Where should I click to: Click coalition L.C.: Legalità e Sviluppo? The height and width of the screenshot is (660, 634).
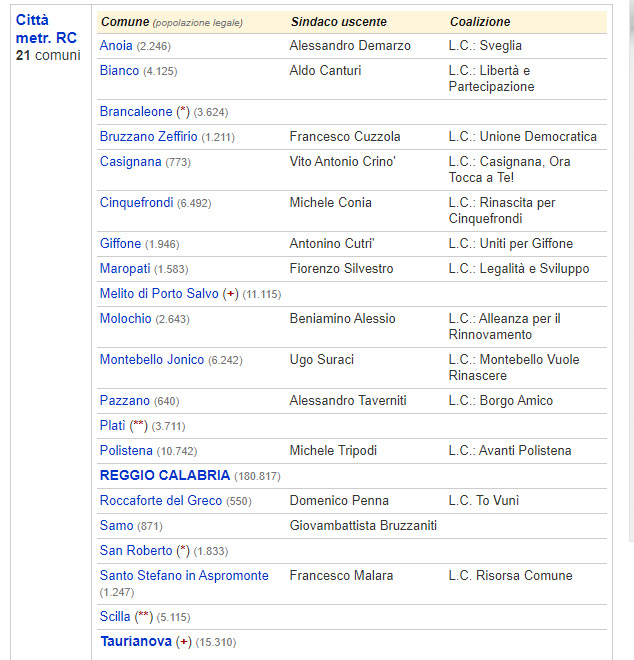519,269
